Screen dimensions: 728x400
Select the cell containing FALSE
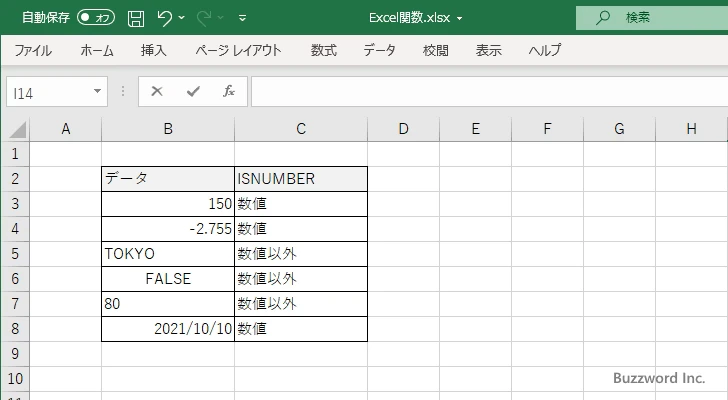(x=168, y=279)
